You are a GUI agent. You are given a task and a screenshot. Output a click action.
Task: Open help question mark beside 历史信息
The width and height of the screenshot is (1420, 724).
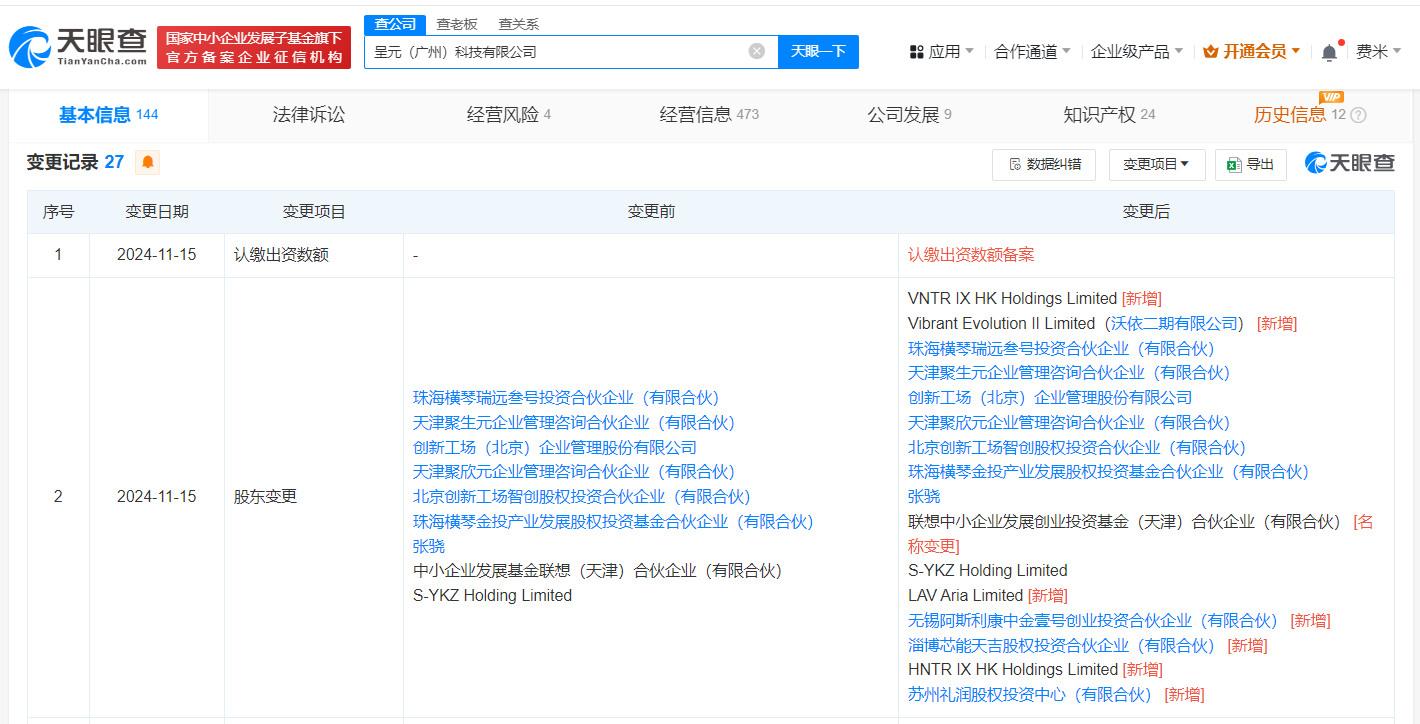(1358, 115)
